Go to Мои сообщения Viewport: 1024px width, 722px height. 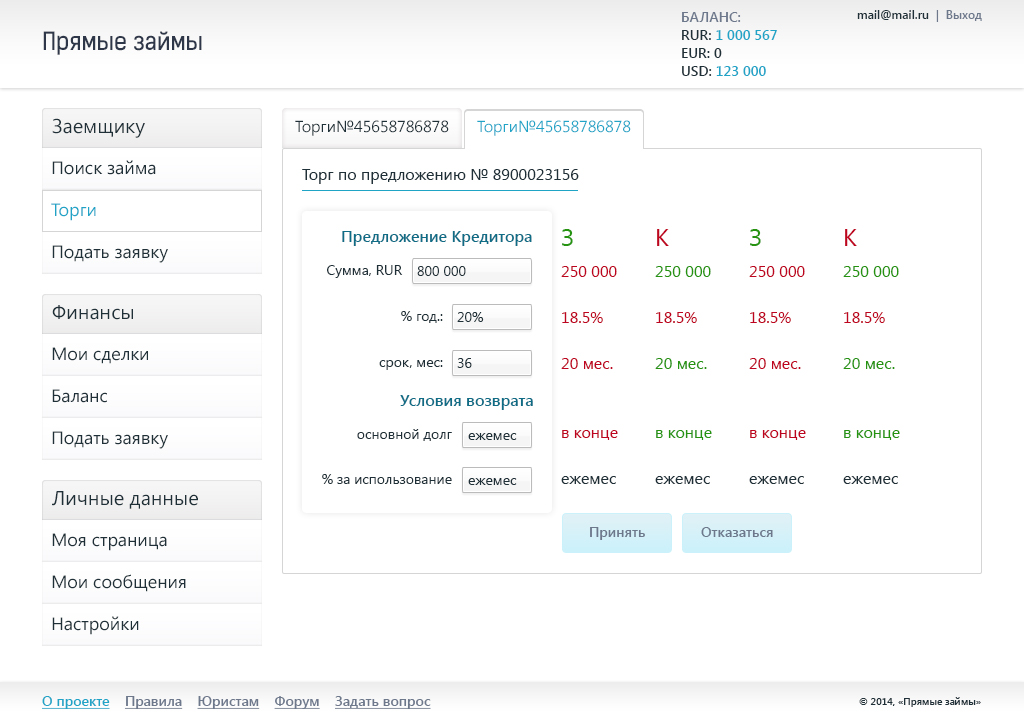point(152,582)
